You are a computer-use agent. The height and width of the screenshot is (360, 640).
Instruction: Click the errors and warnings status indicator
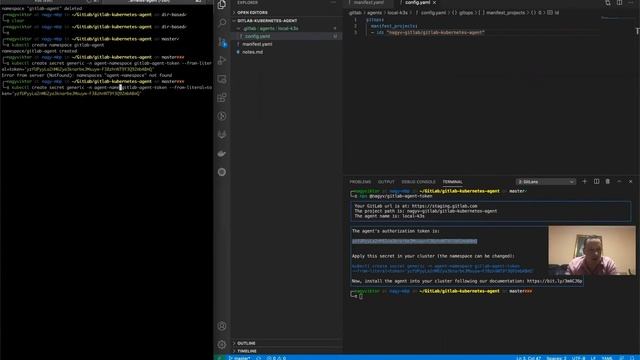click(276, 358)
